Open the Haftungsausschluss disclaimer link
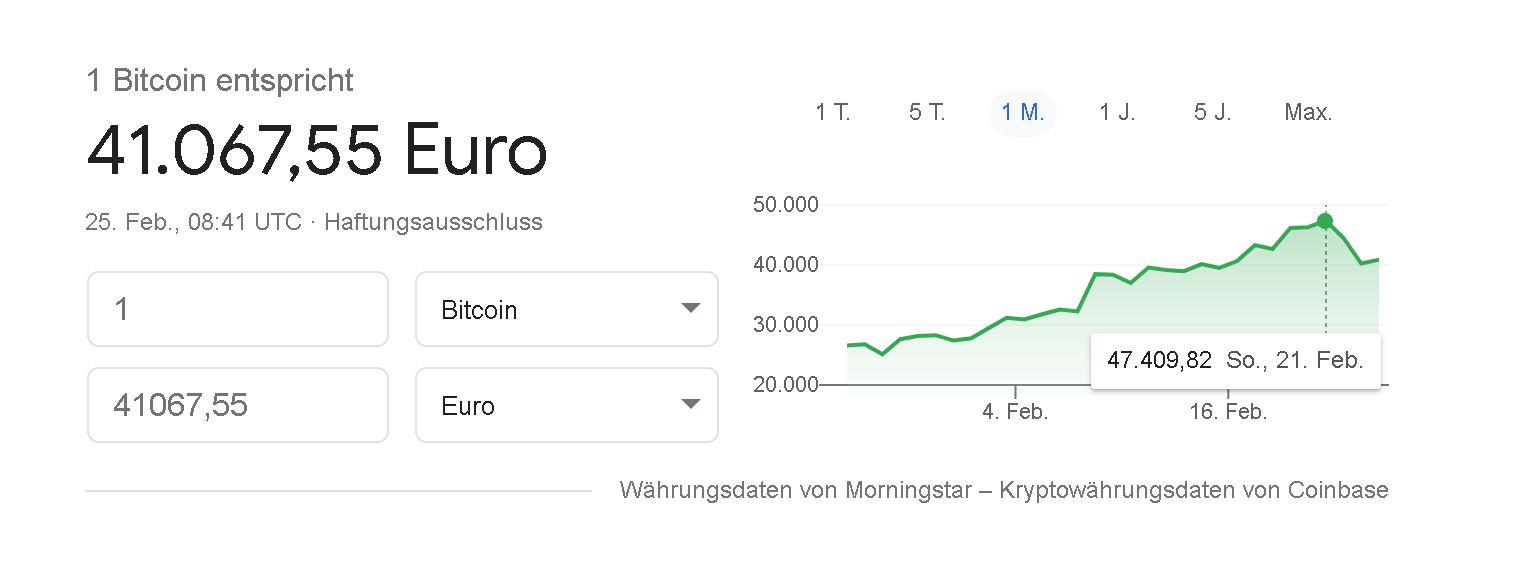 [x=433, y=222]
